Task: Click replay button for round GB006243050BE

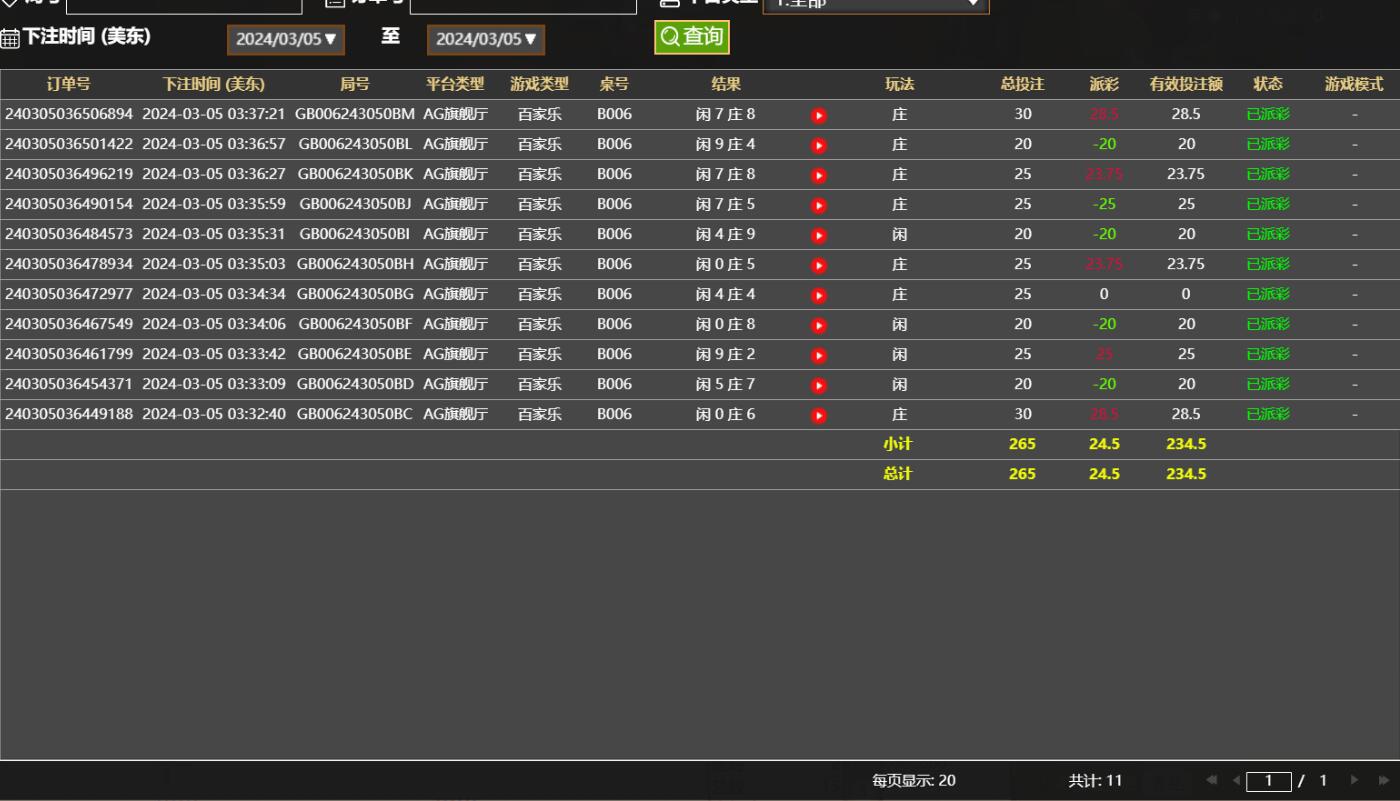Action: [819, 355]
